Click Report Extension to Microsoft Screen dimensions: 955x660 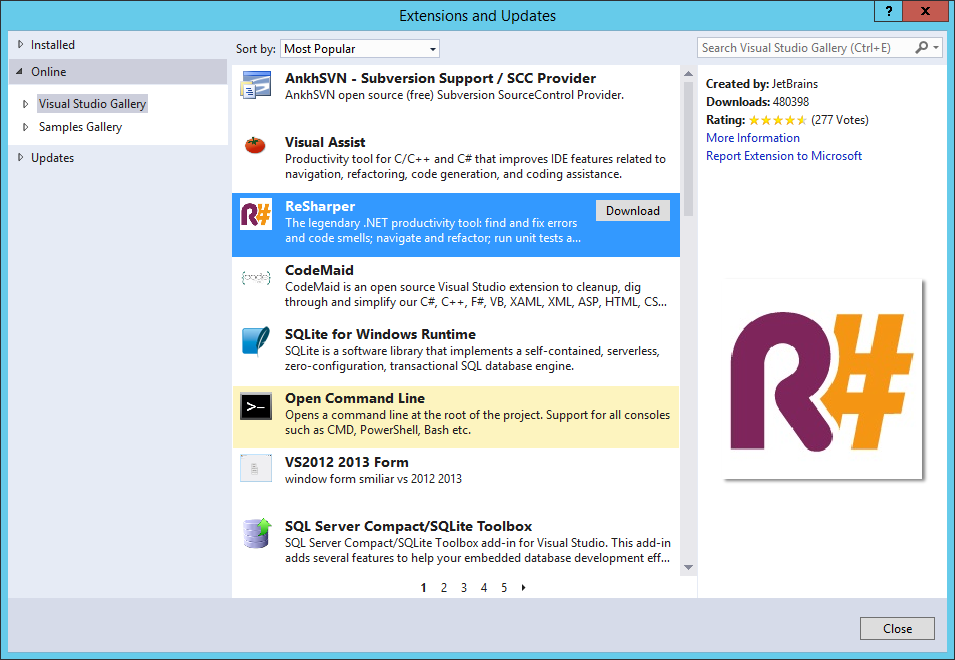point(783,155)
